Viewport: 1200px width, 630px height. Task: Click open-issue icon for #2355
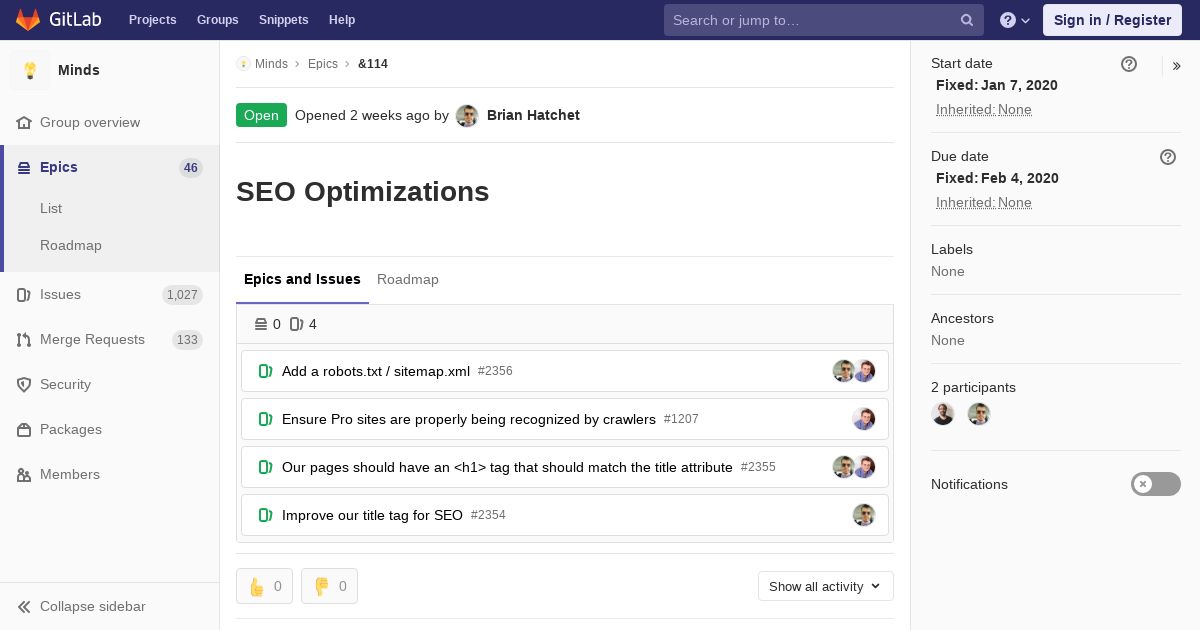(265, 467)
